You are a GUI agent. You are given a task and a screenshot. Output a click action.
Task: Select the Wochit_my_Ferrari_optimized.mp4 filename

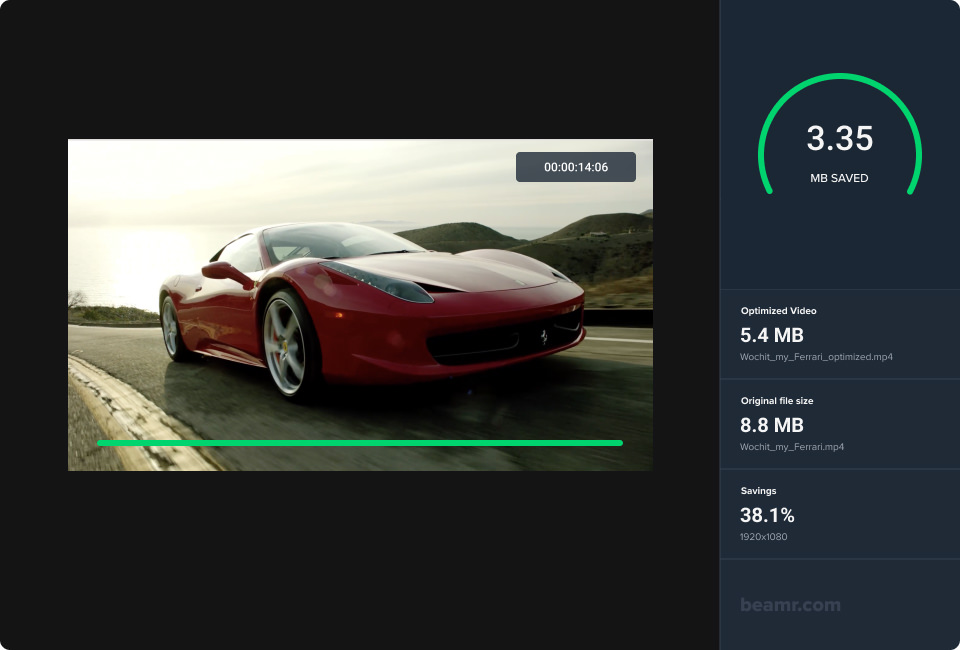point(816,357)
